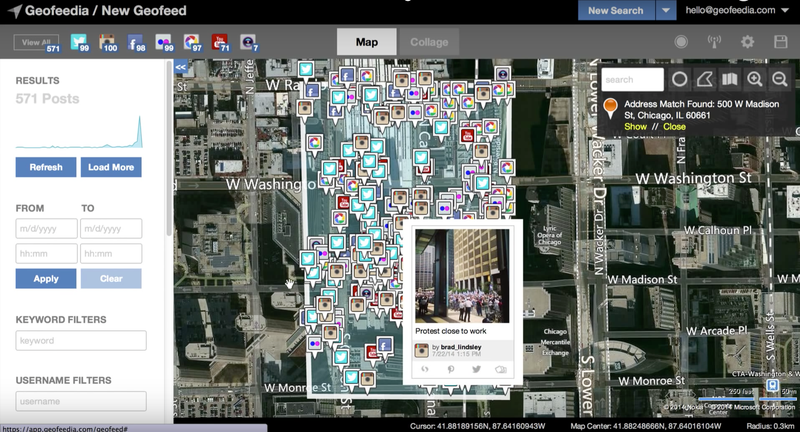Image resolution: width=800 pixels, height=432 pixels.
Task: Click the save floppy disk icon
Action: (781, 42)
